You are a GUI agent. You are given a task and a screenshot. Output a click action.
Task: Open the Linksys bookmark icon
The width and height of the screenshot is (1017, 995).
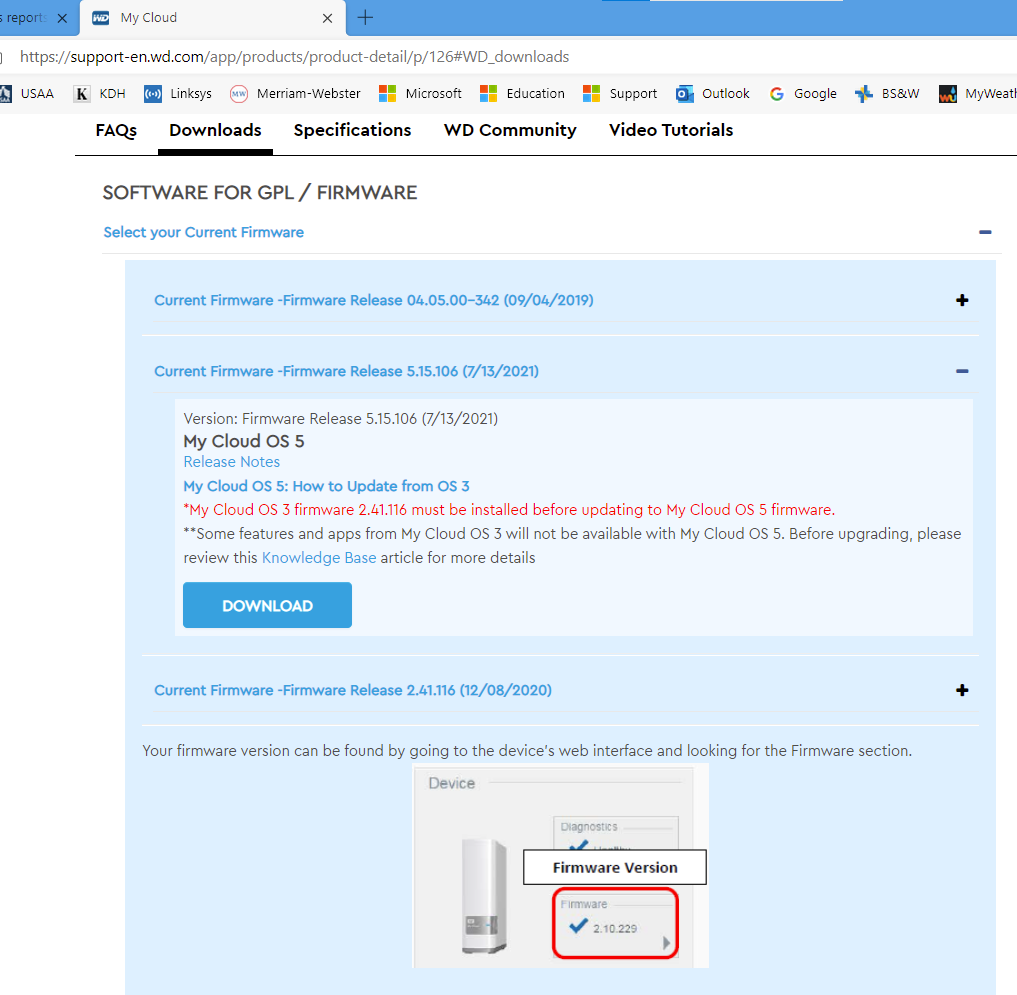pyautogui.click(x=153, y=94)
